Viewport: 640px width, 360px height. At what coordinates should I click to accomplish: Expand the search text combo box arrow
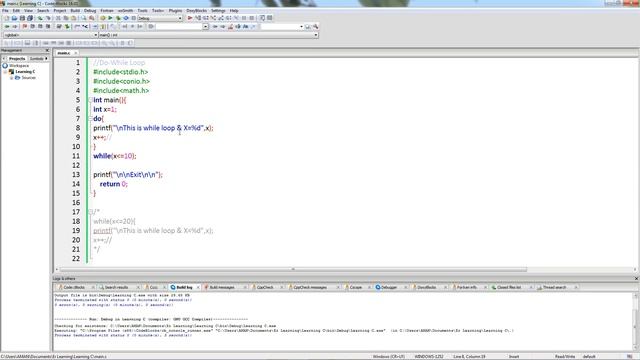[206, 27]
